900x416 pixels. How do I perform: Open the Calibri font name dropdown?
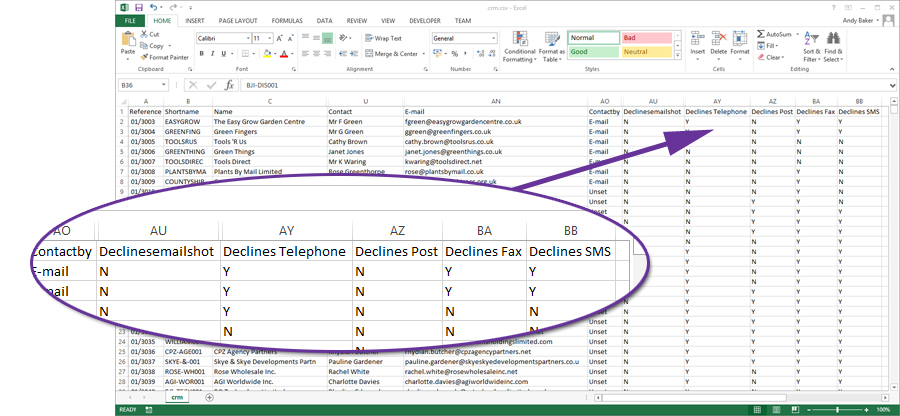point(249,38)
